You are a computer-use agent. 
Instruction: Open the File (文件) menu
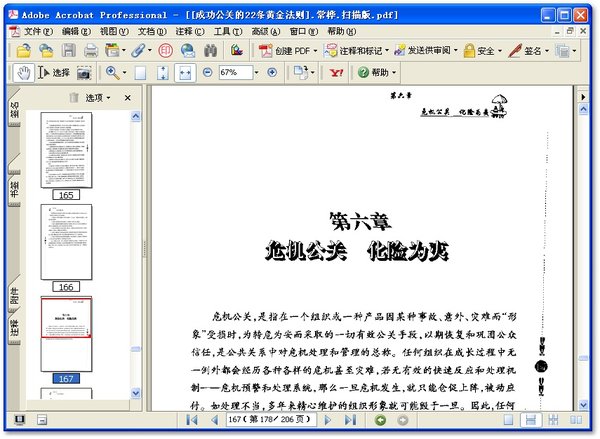(x=38, y=31)
